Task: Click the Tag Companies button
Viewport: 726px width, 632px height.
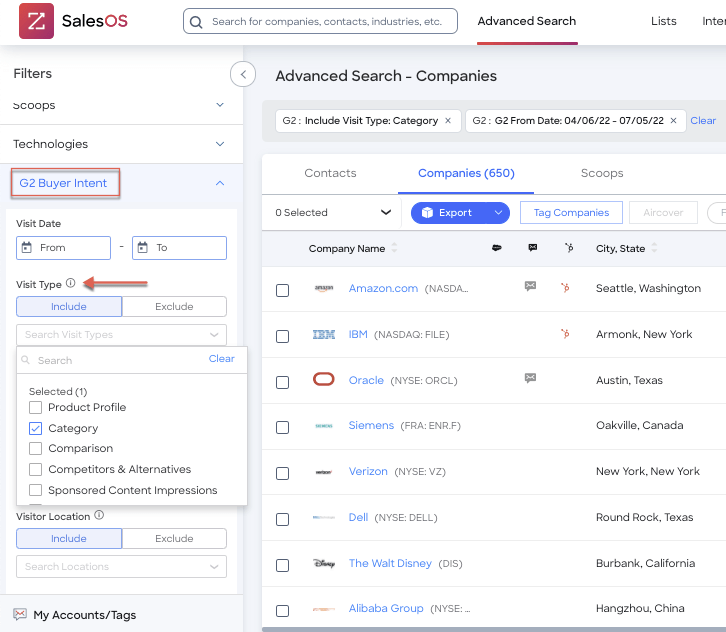Action: click(571, 213)
